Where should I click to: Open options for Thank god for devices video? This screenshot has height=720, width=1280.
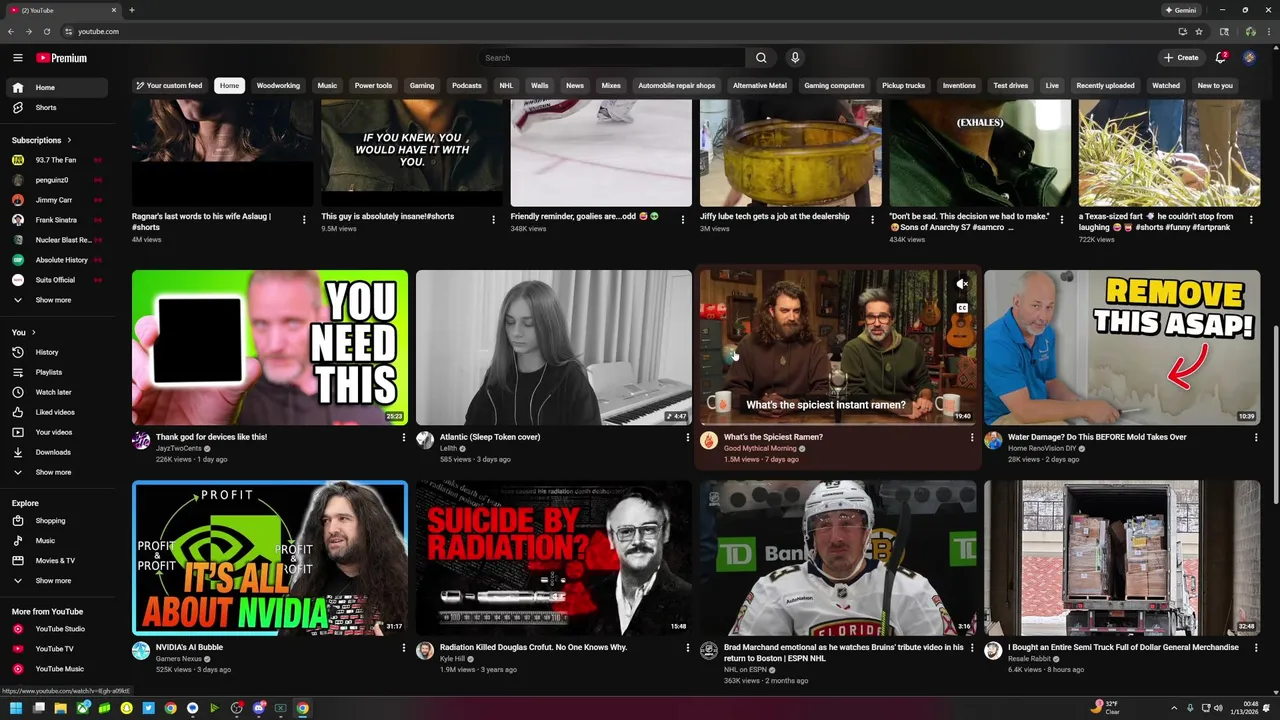tap(404, 438)
